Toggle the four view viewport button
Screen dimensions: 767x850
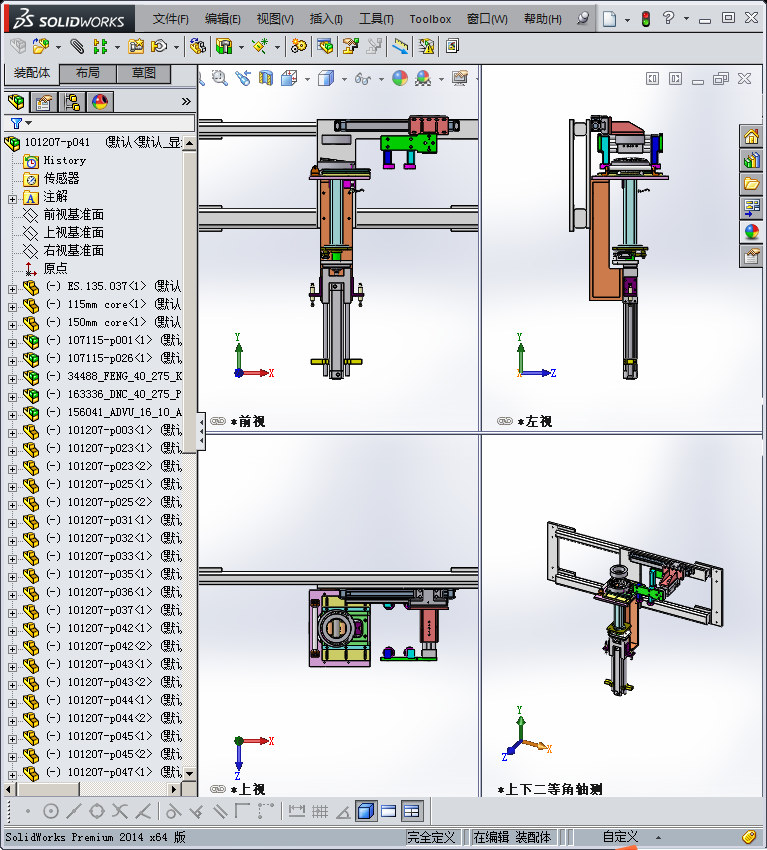[411, 811]
